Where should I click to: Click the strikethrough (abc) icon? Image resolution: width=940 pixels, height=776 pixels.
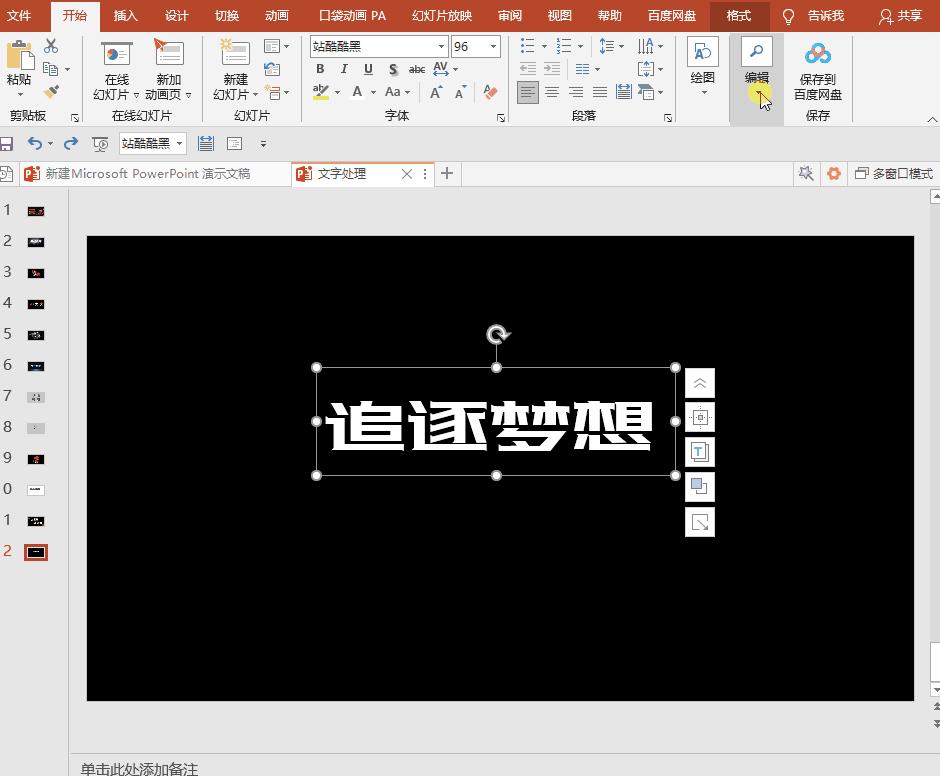[417, 69]
